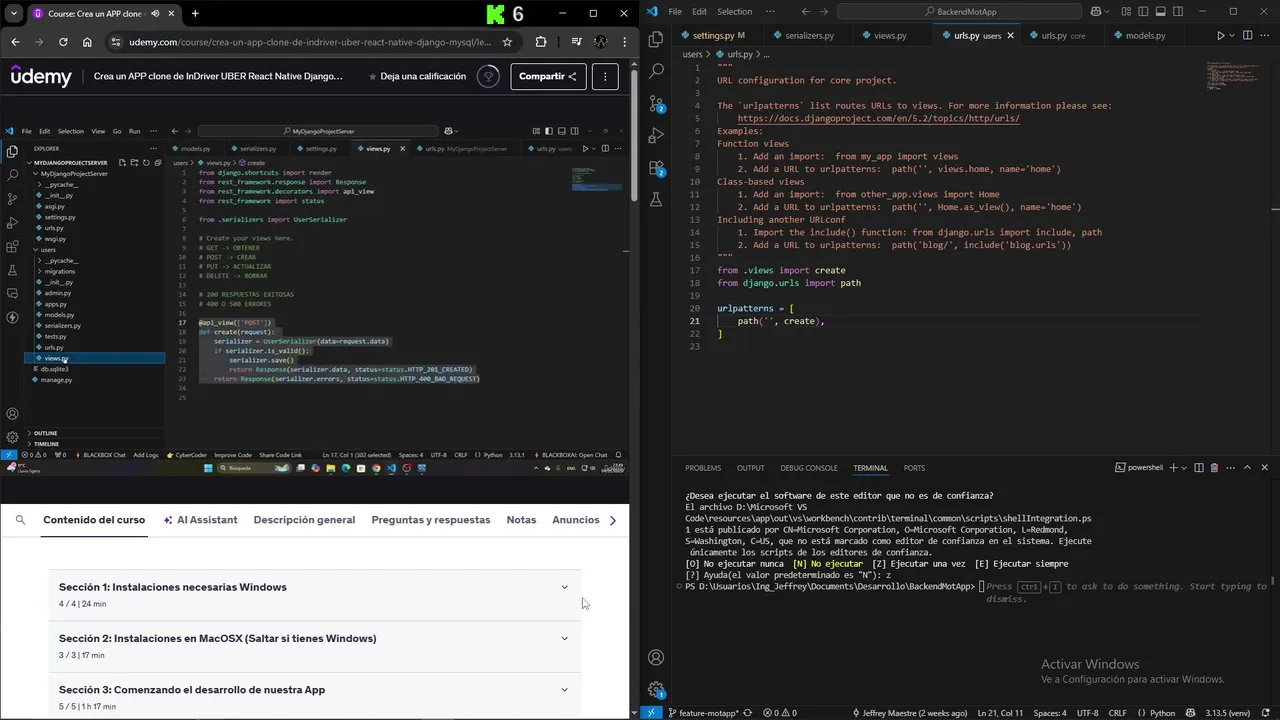Screen dimensions: 1280x720
Task: Click the Compartir button on Udemy
Action: point(548,76)
